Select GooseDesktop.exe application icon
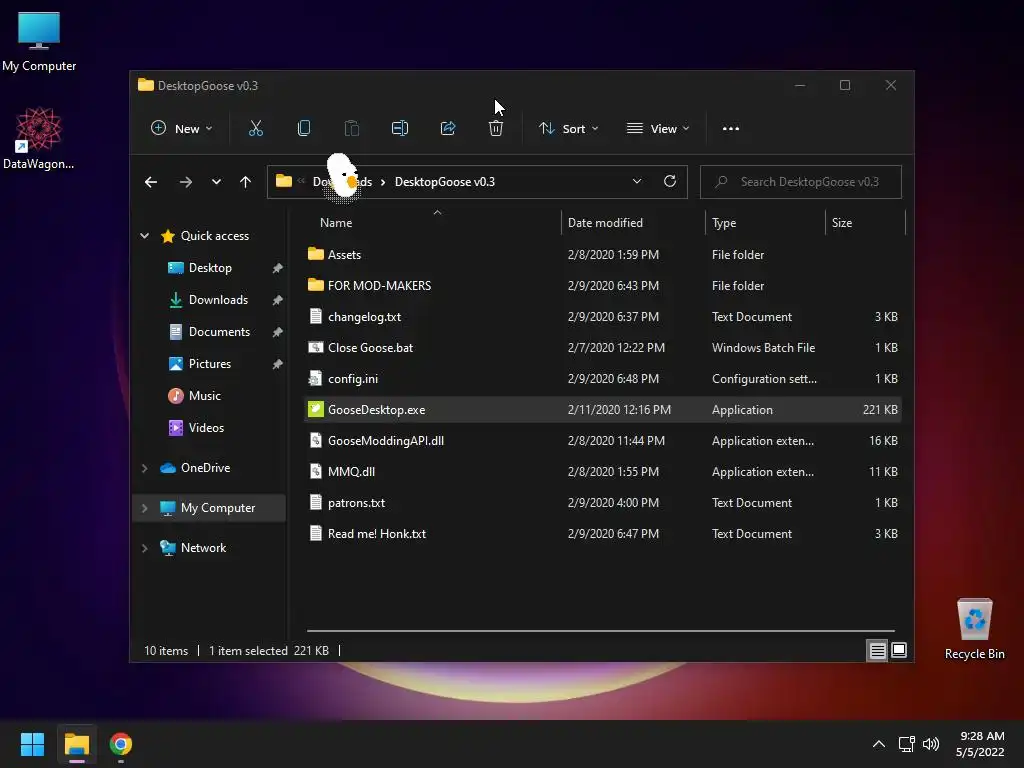1024x768 pixels. (x=315, y=409)
